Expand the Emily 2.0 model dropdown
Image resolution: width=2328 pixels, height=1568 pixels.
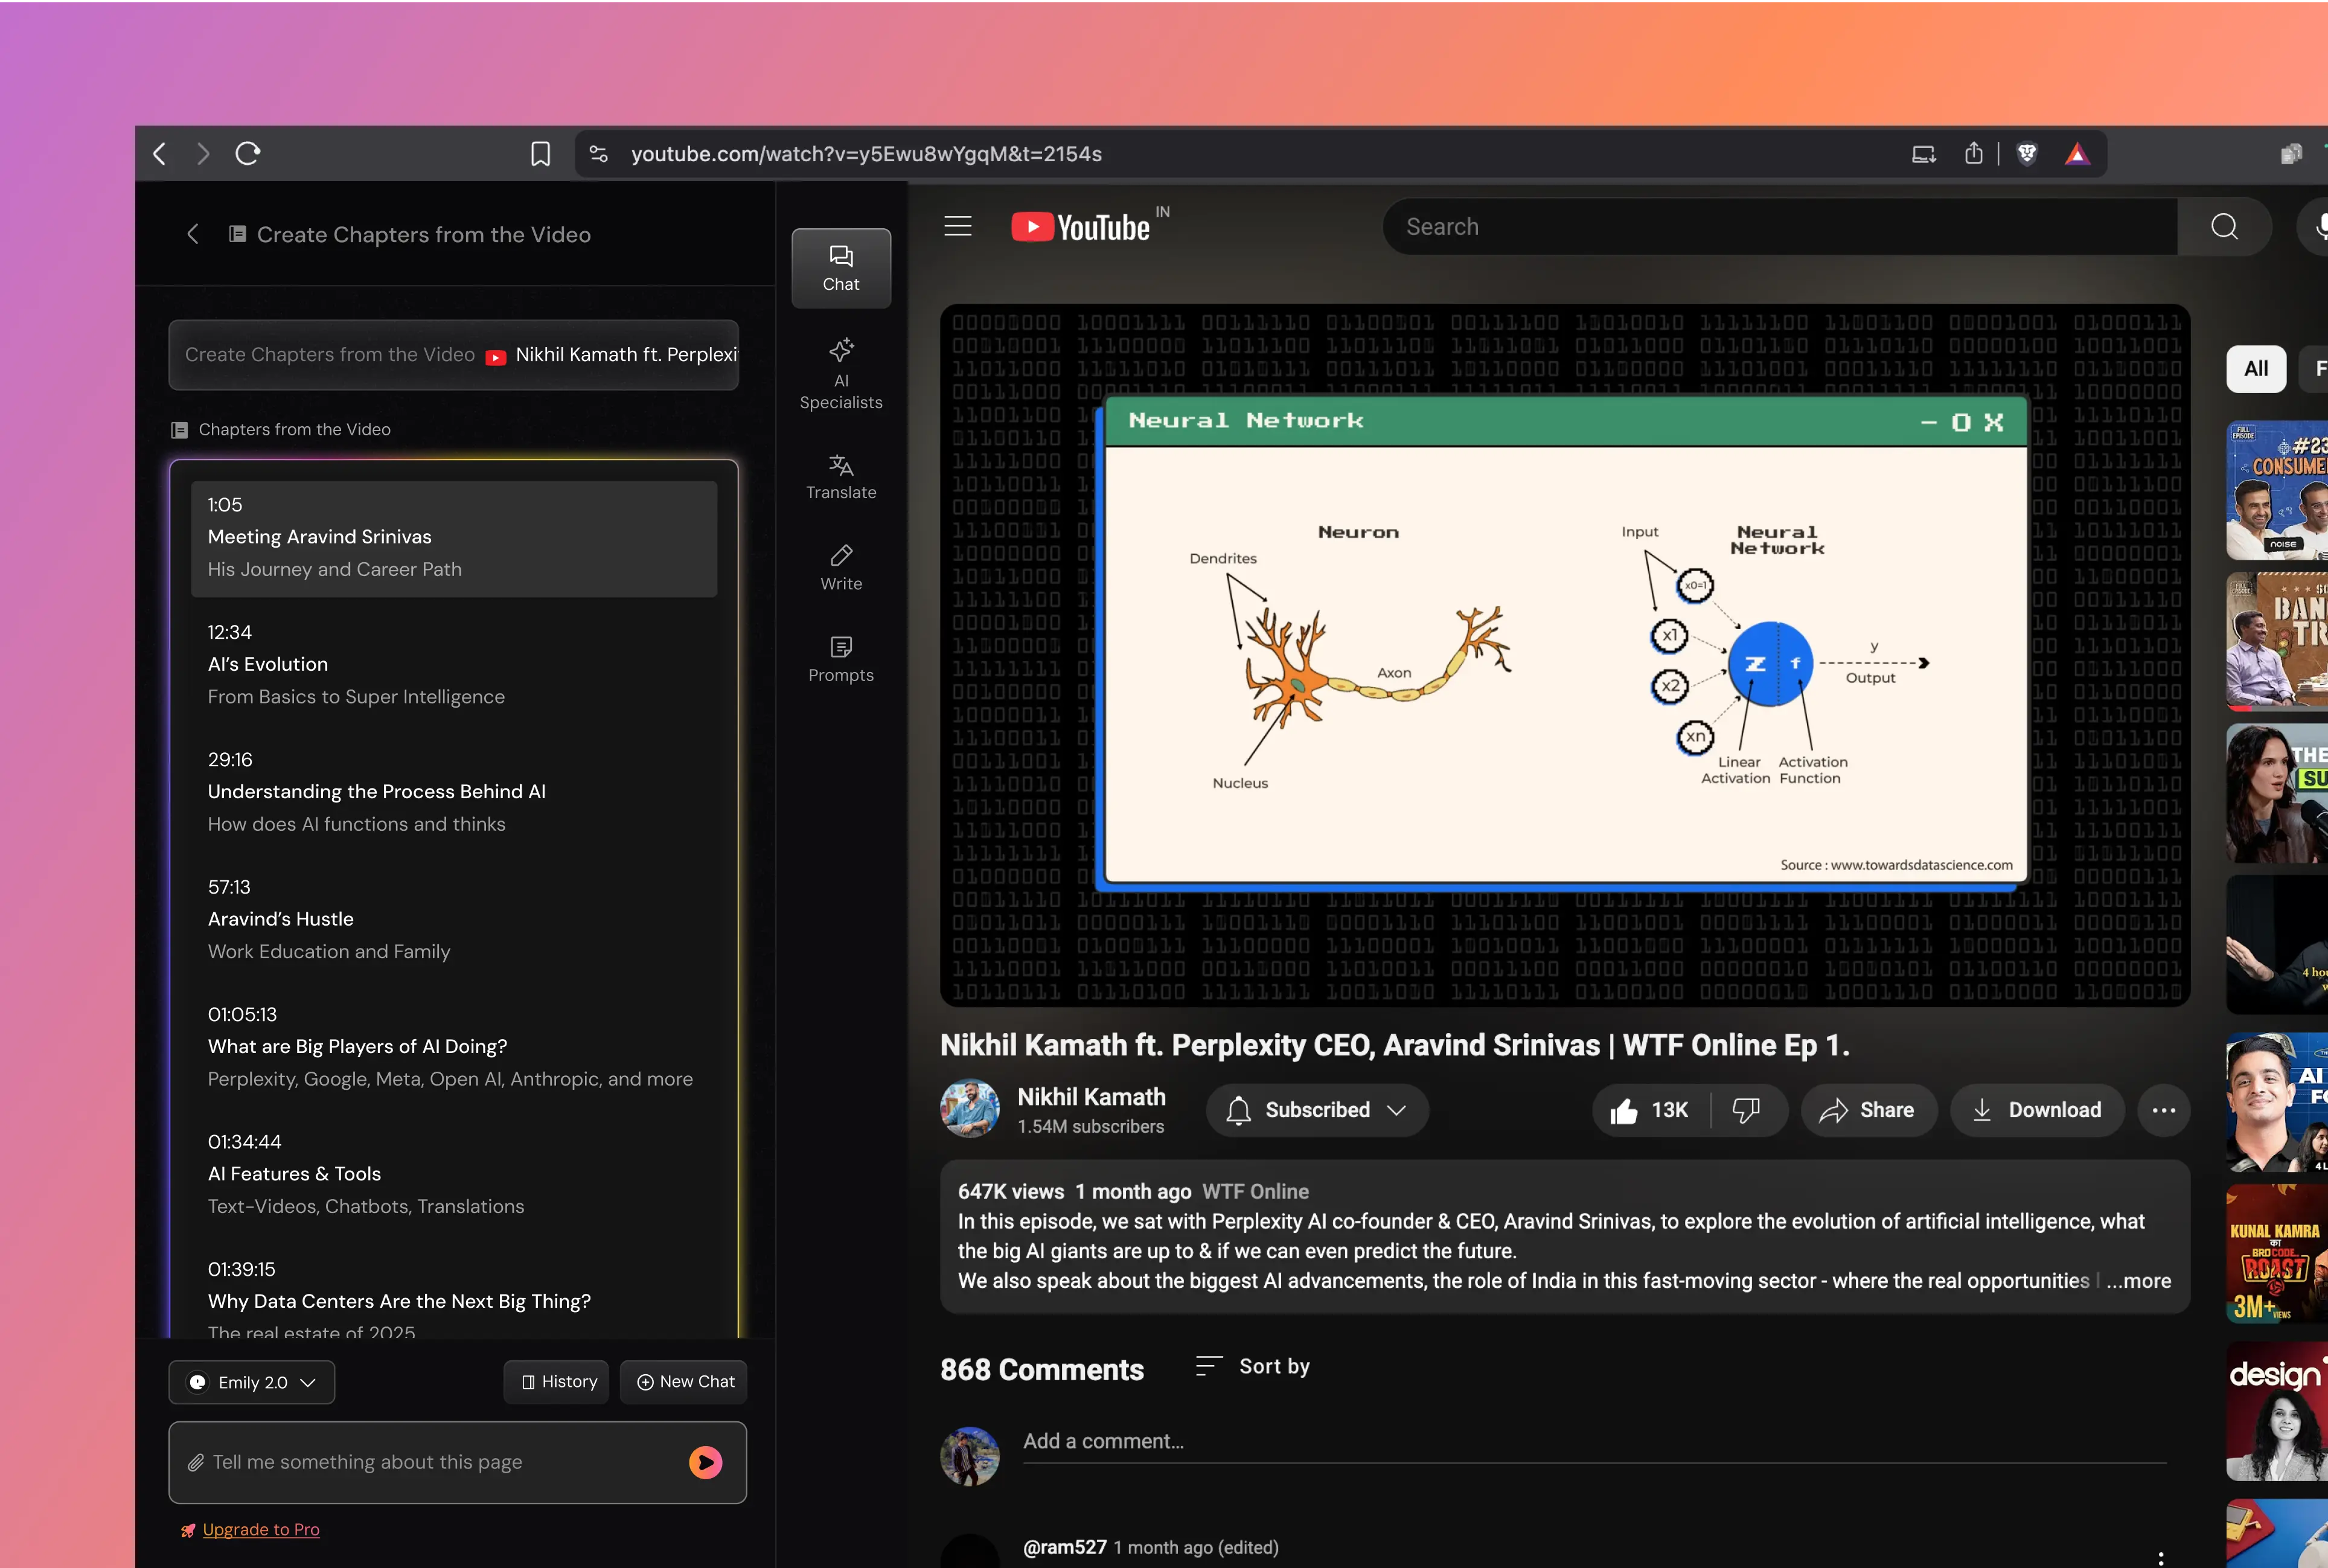[252, 1382]
